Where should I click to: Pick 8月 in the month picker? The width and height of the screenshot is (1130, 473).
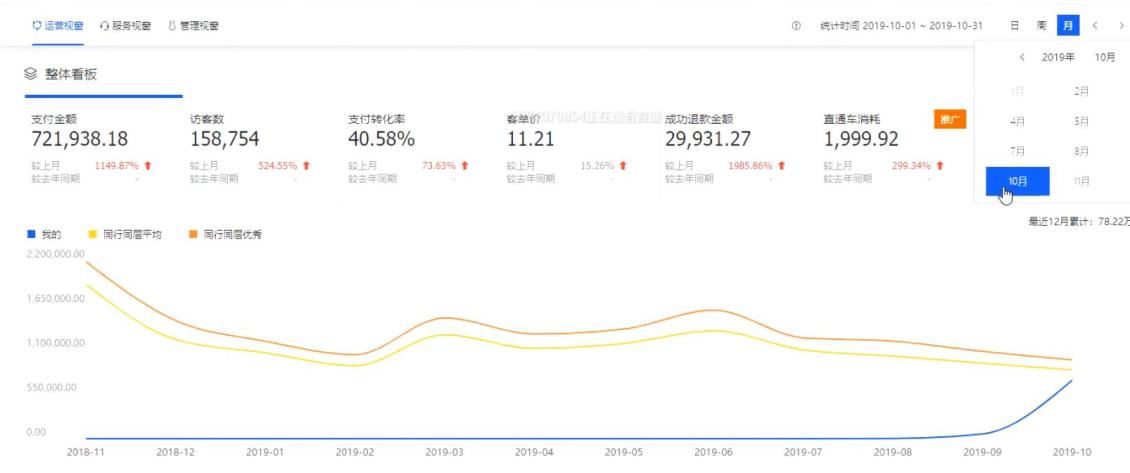[x=1081, y=151]
